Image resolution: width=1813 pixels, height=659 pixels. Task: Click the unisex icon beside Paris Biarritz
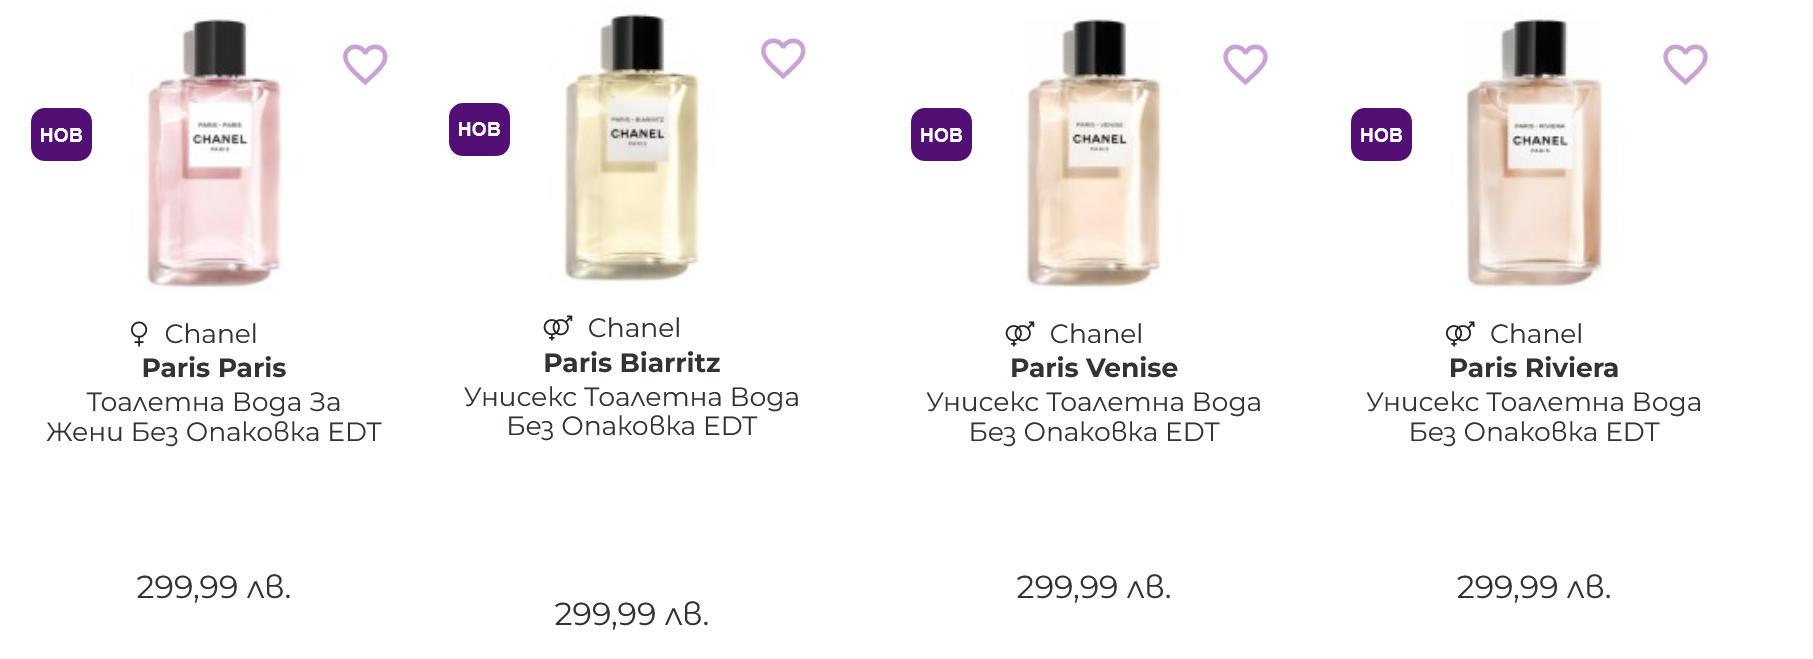pyautogui.click(x=557, y=327)
